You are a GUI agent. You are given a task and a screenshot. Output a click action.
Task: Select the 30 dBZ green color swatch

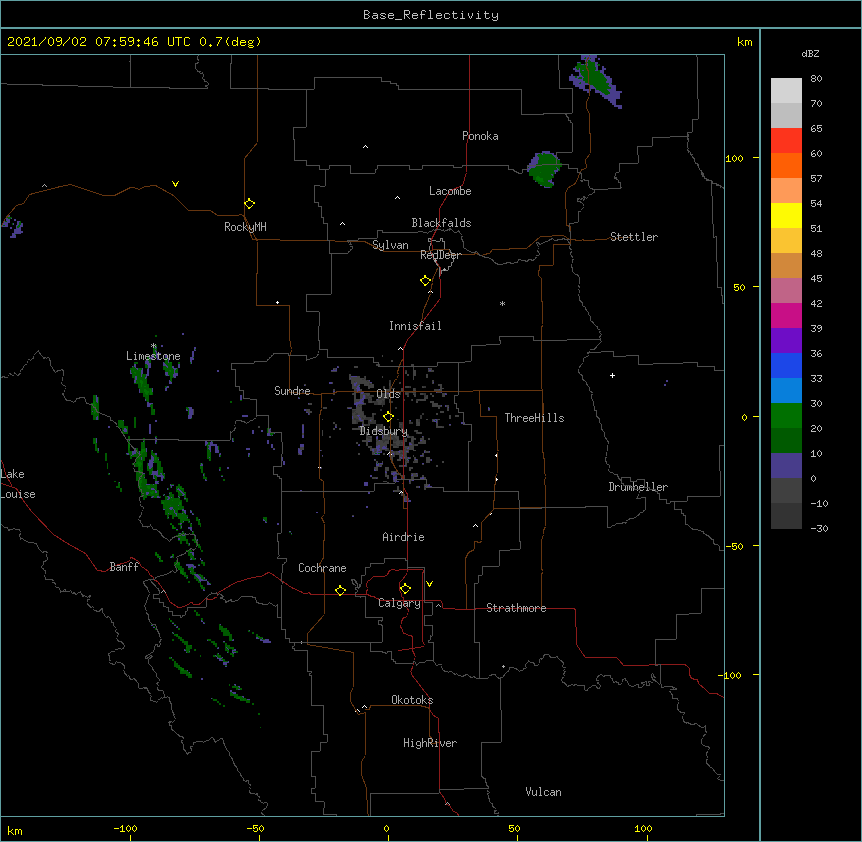pos(786,416)
